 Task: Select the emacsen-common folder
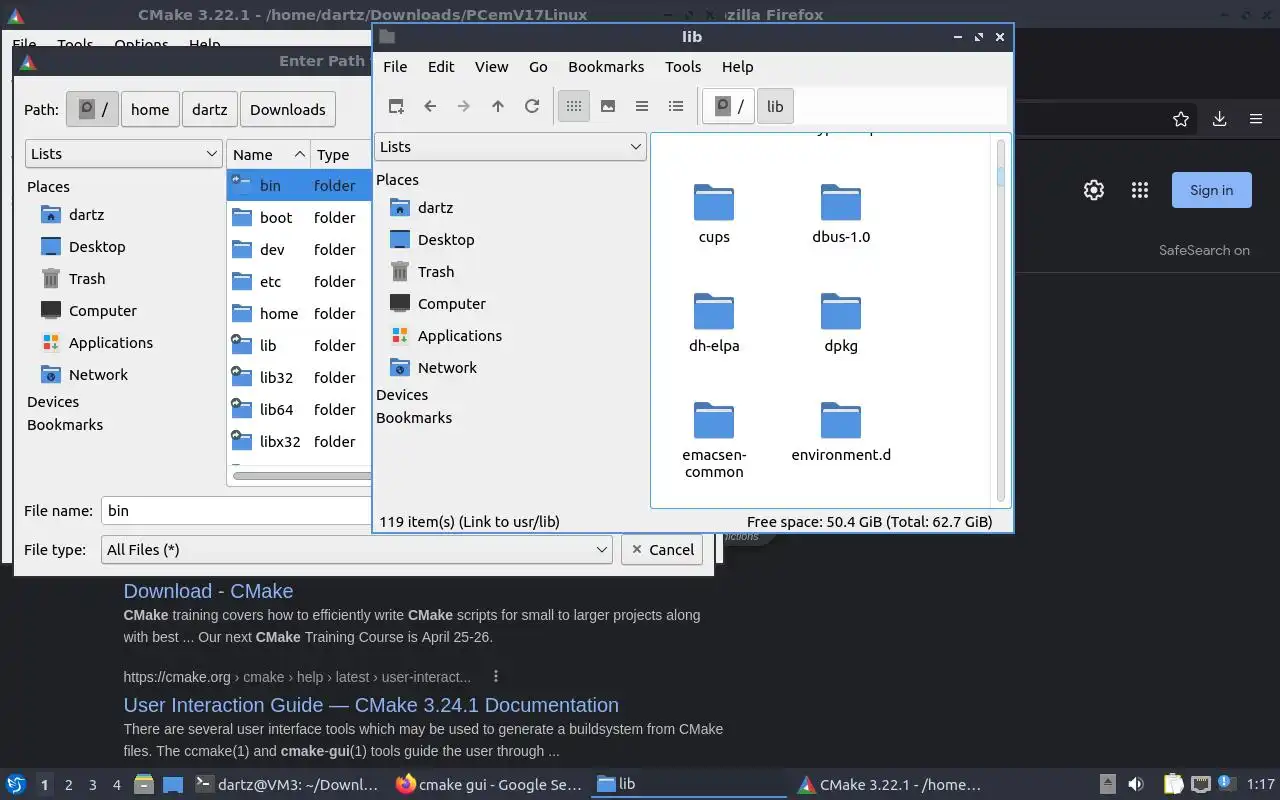point(714,440)
